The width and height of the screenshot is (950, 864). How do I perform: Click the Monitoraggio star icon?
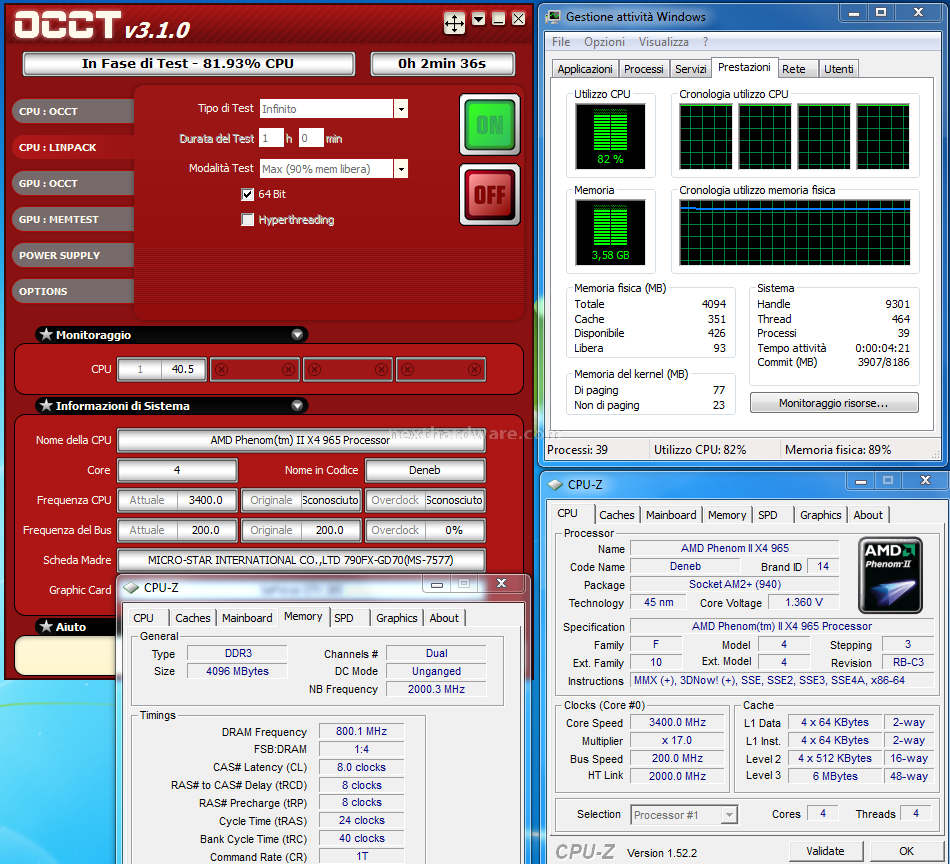(46, 334)
